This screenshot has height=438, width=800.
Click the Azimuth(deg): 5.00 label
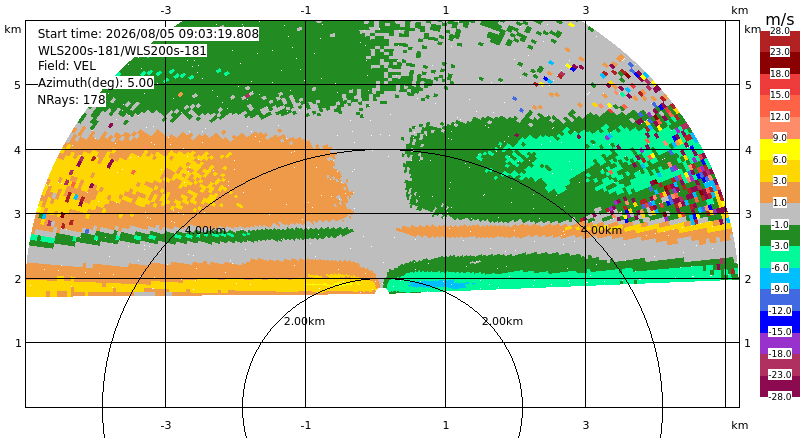click(95, 83)
